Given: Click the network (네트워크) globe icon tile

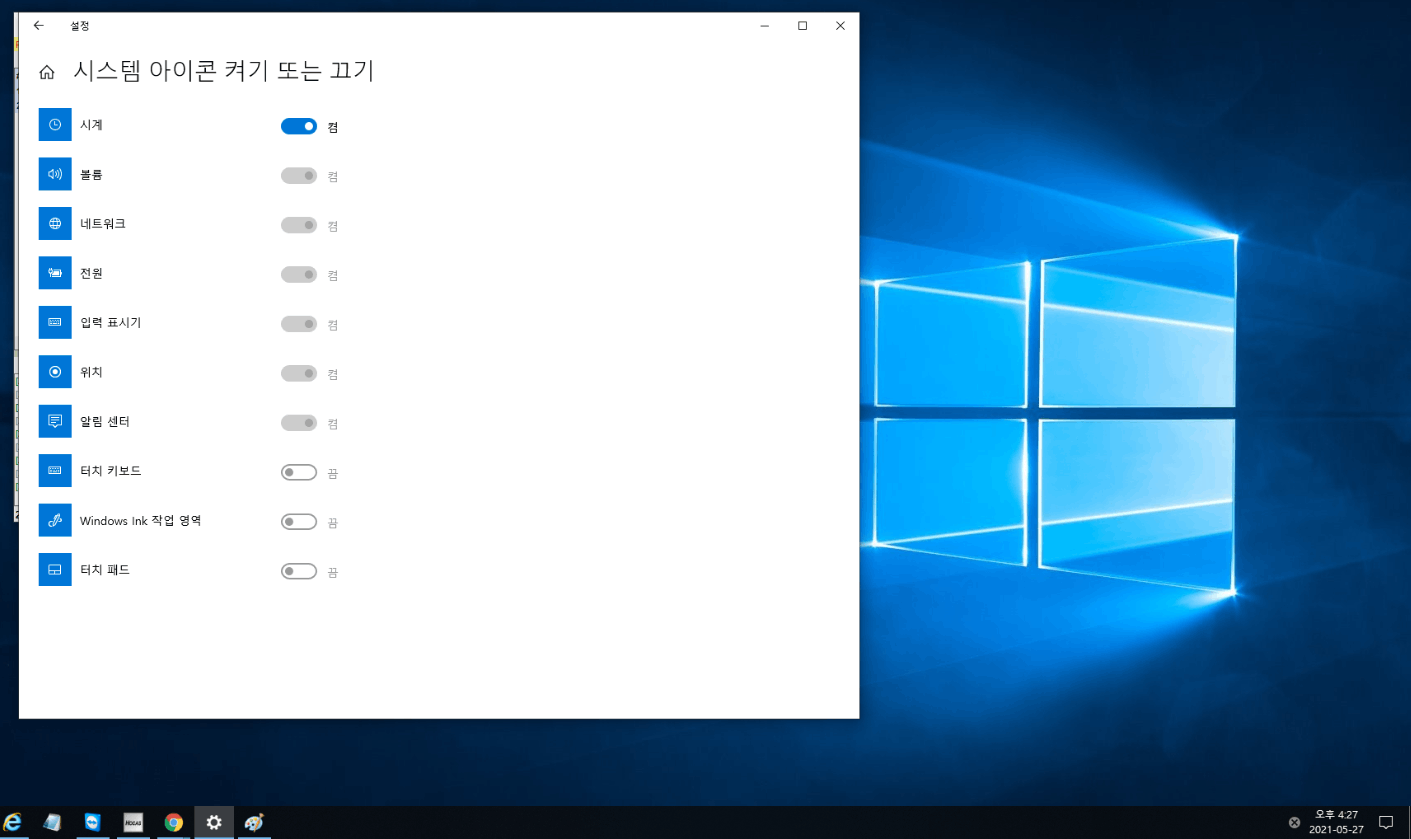Looking at the screenshot, I should pyautogui.click(x=55, y=223).
